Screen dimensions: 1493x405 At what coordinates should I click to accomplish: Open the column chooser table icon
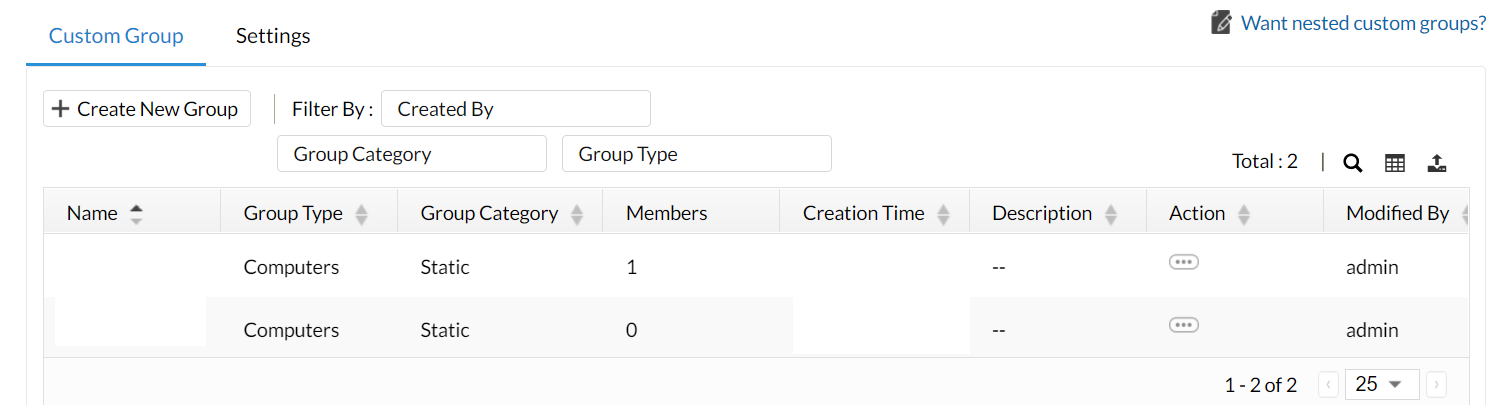1395,163
